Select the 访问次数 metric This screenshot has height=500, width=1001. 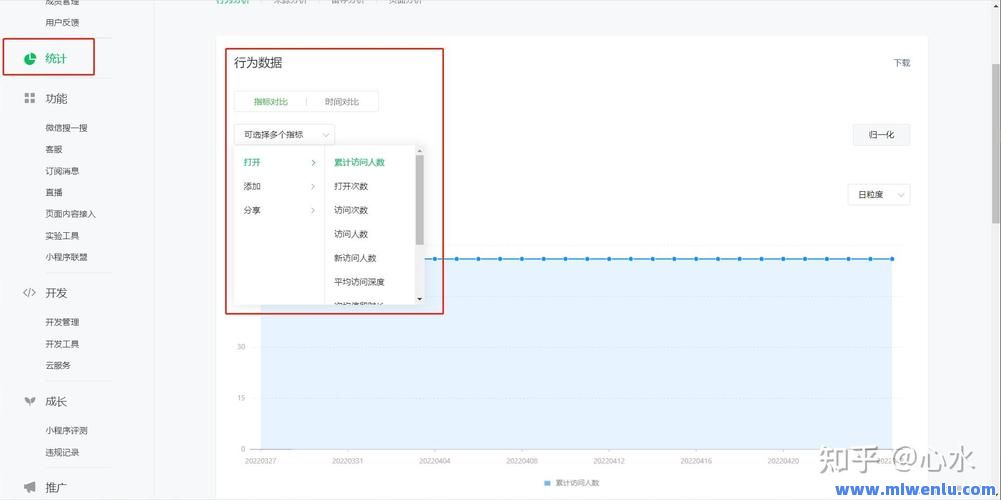point(351,210)
